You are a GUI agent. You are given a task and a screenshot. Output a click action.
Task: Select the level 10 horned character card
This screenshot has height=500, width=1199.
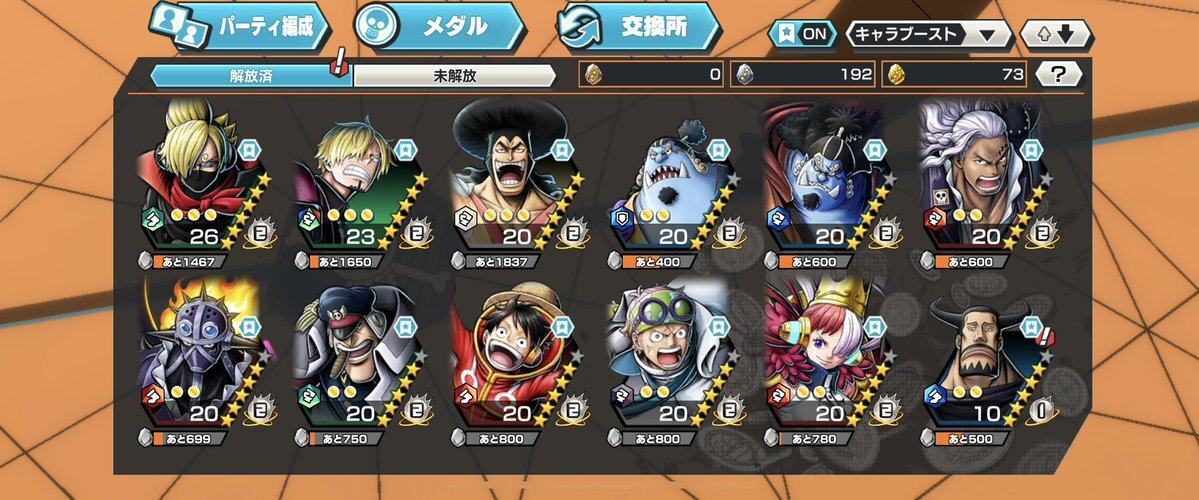point(985,361)
